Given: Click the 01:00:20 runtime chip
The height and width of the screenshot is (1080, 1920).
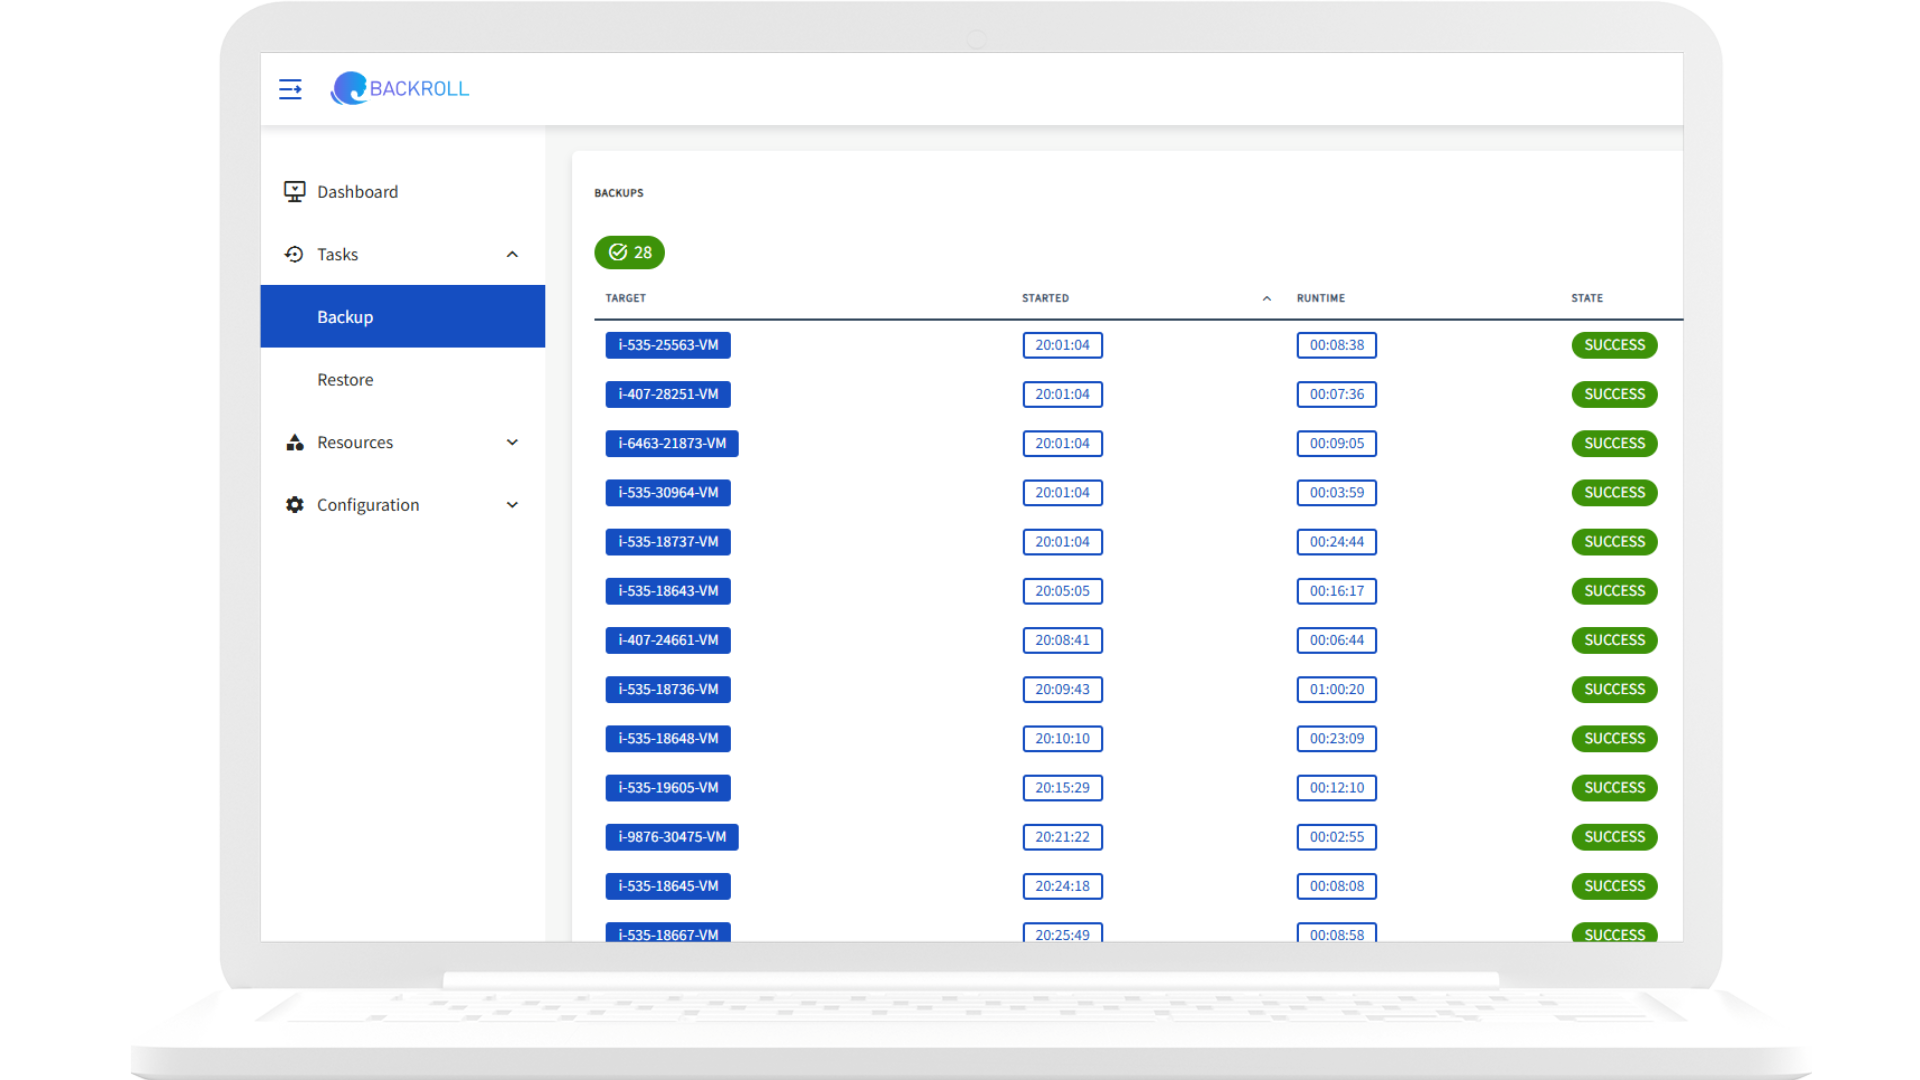Looking at the screenshot, I should coord(1336,689).
